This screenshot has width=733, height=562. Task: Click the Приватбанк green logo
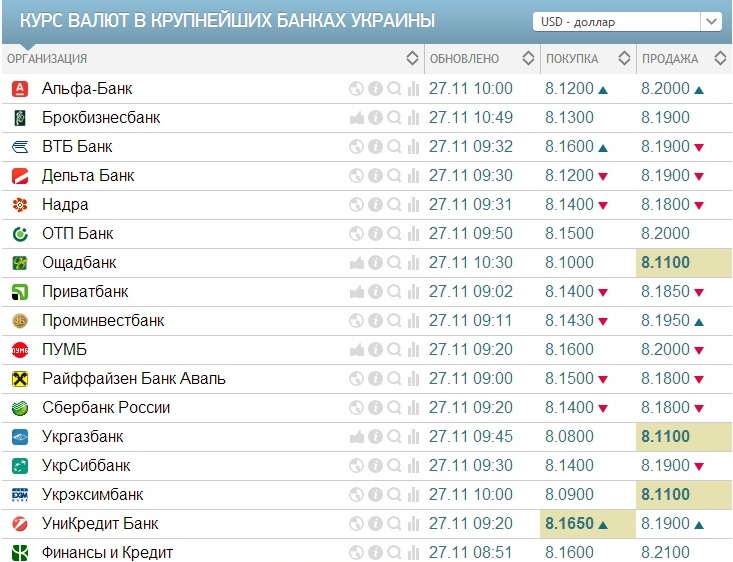[x=20, y=291]
